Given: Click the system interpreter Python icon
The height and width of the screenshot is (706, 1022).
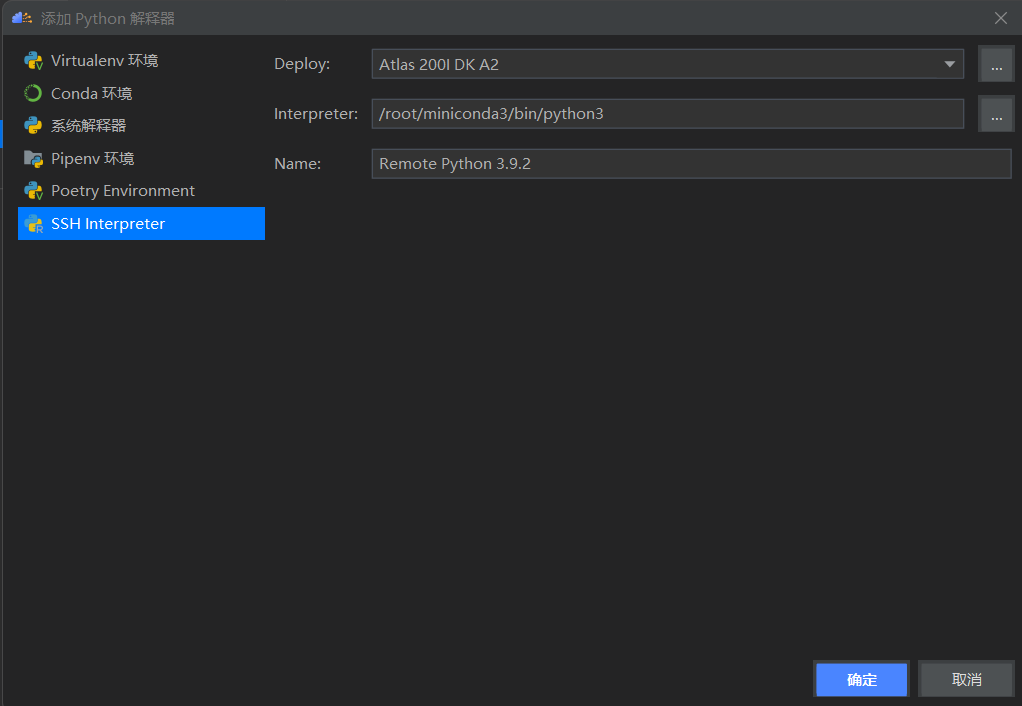Looking at the screenshot, I should tap(33, 126).
